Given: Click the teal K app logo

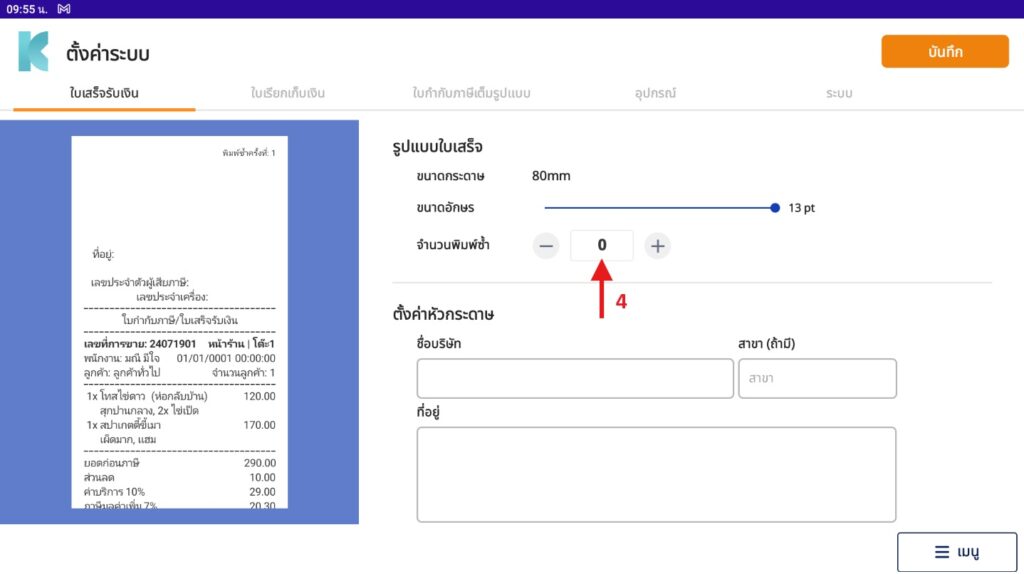Looking at the screenshot, I should pyautogui.click(x=33, y=51).
